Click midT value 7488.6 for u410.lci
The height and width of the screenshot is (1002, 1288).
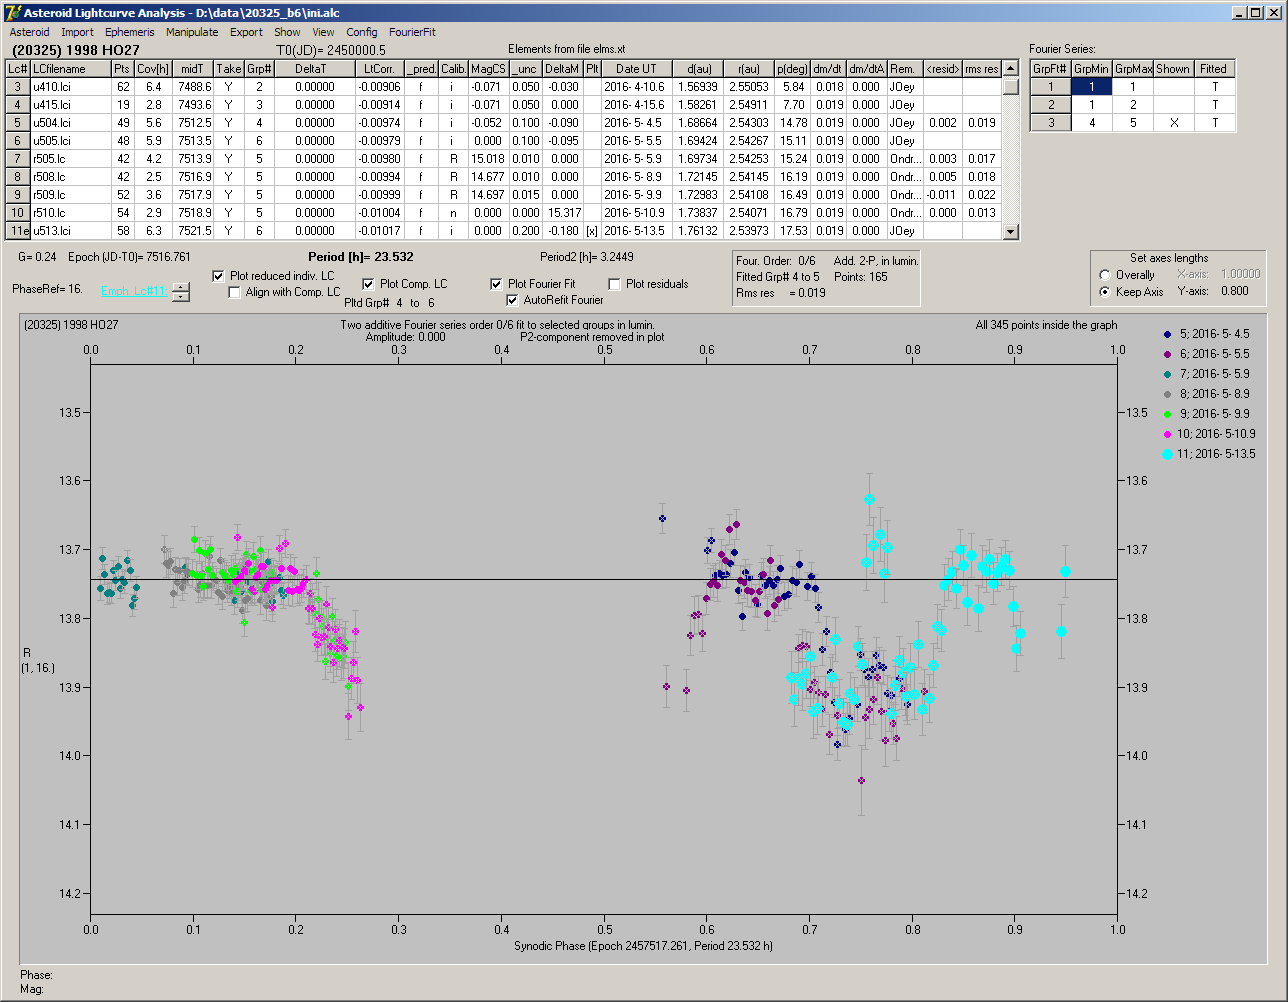pos(193,87)
